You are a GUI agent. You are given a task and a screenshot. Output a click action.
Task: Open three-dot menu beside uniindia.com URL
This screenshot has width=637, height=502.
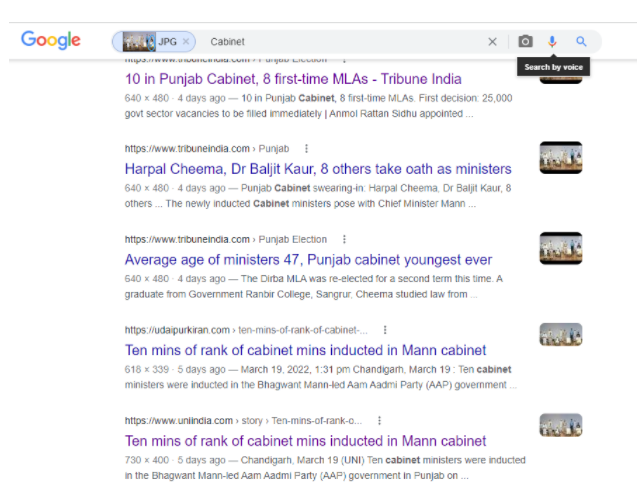(x=379, y=421)
